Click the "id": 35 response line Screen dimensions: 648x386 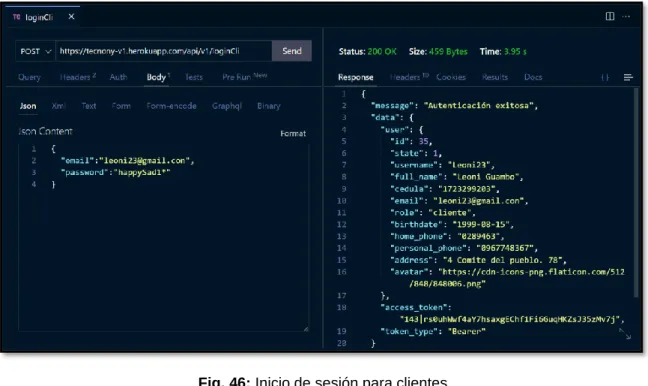coord(411,141)
